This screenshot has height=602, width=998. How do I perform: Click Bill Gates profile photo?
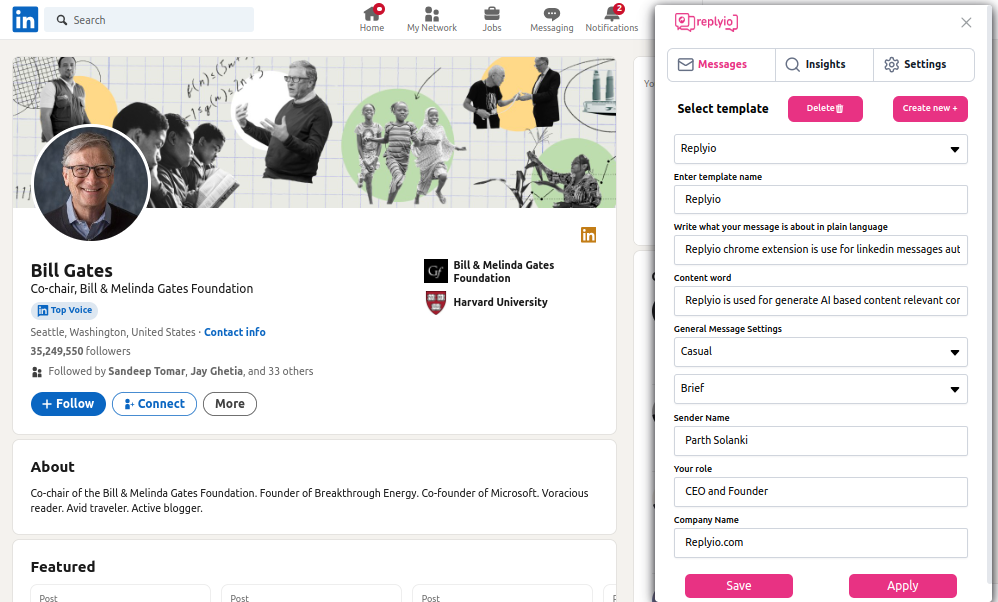[x=91, y=183]
